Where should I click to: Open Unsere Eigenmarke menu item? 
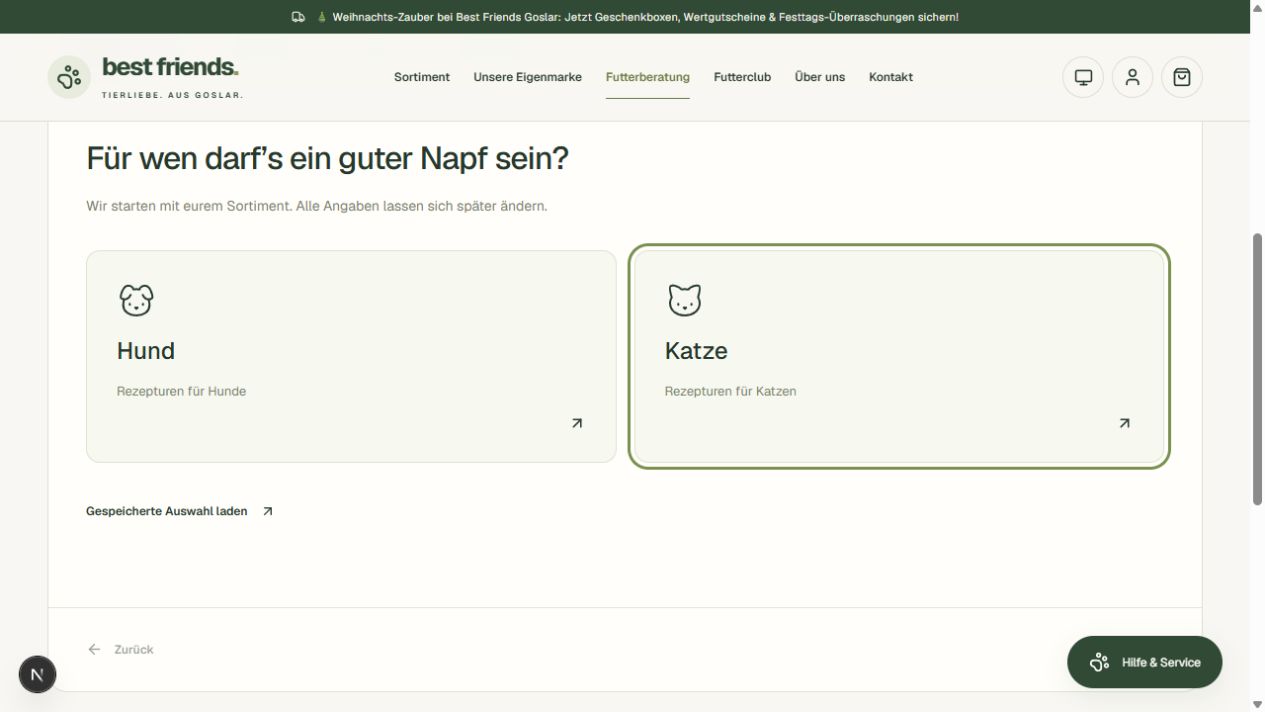coord(527,77)
